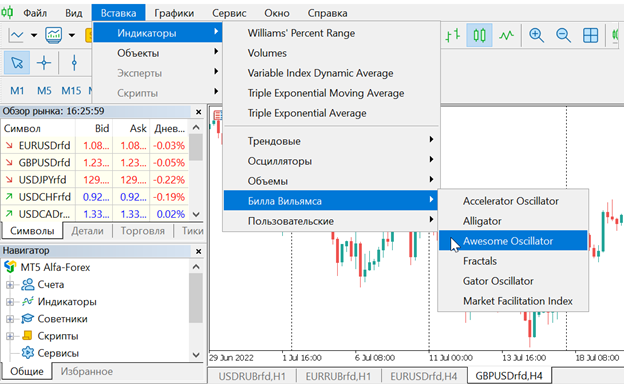Select the crosshair tool
Image resolution: width=624 pixels, height=384 pixels.
44,63
